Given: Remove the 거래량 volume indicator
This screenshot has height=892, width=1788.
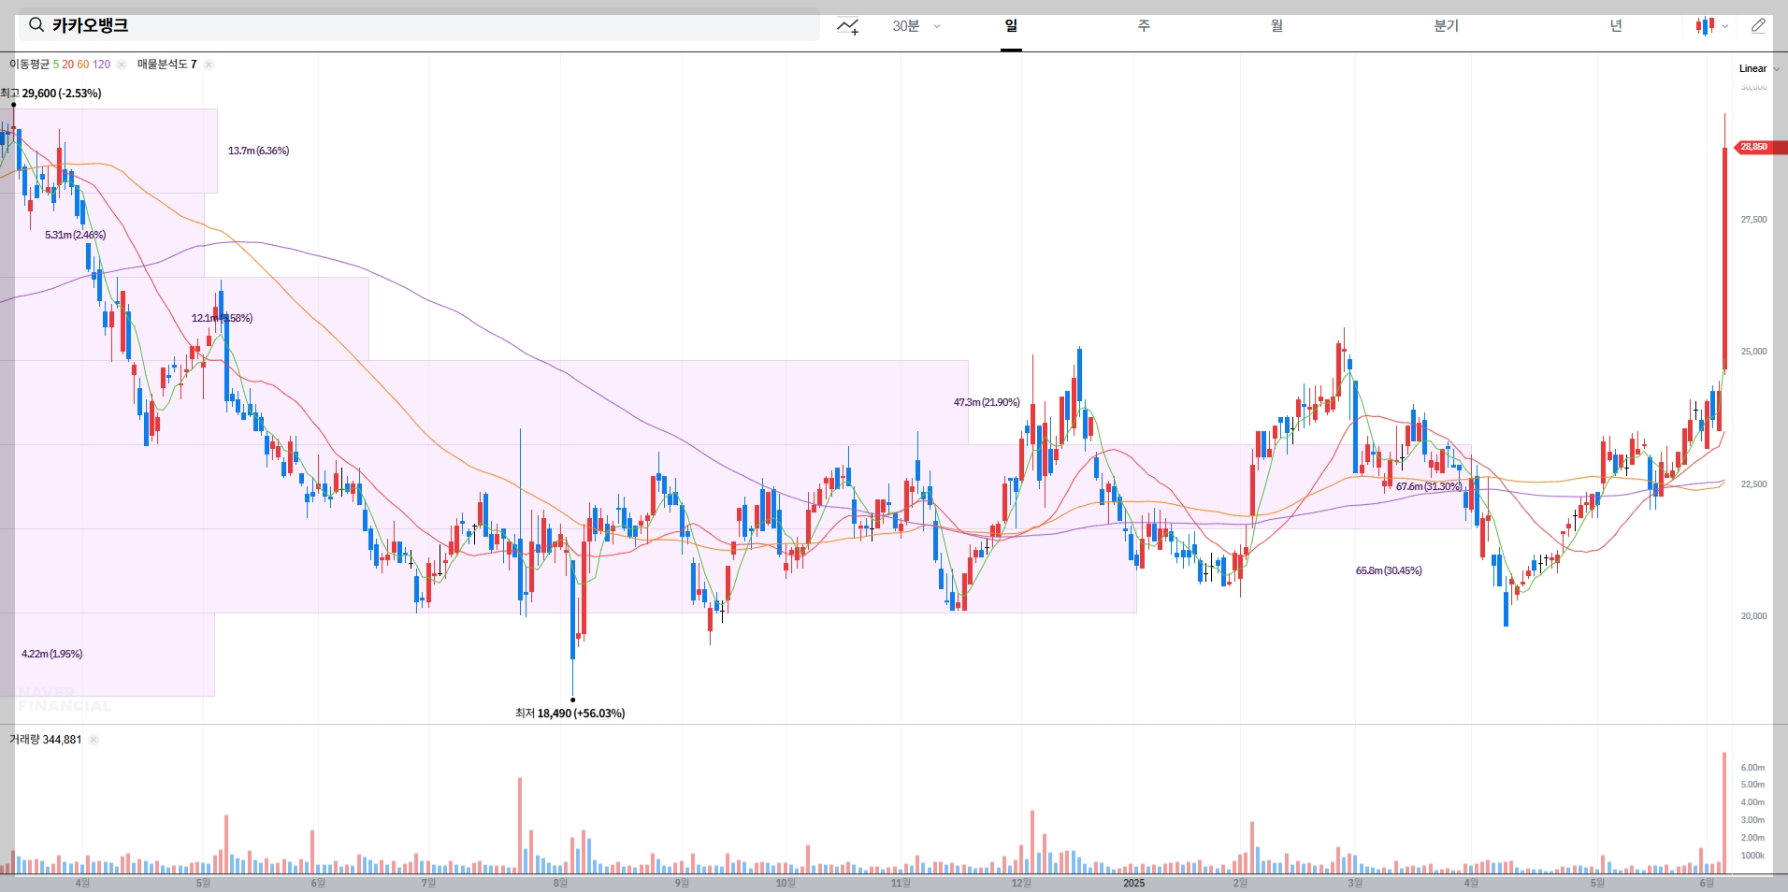Looking at the screenshot, I should pos(93,740).
